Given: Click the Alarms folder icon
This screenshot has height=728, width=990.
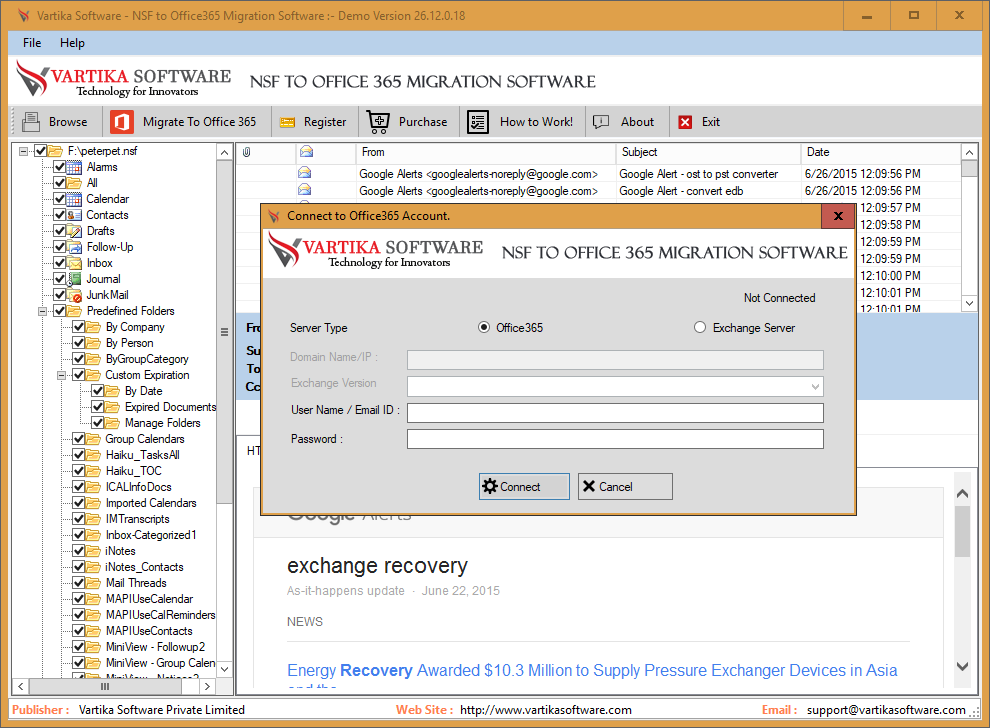Looking at the screenshot, I should click(75, 167).
